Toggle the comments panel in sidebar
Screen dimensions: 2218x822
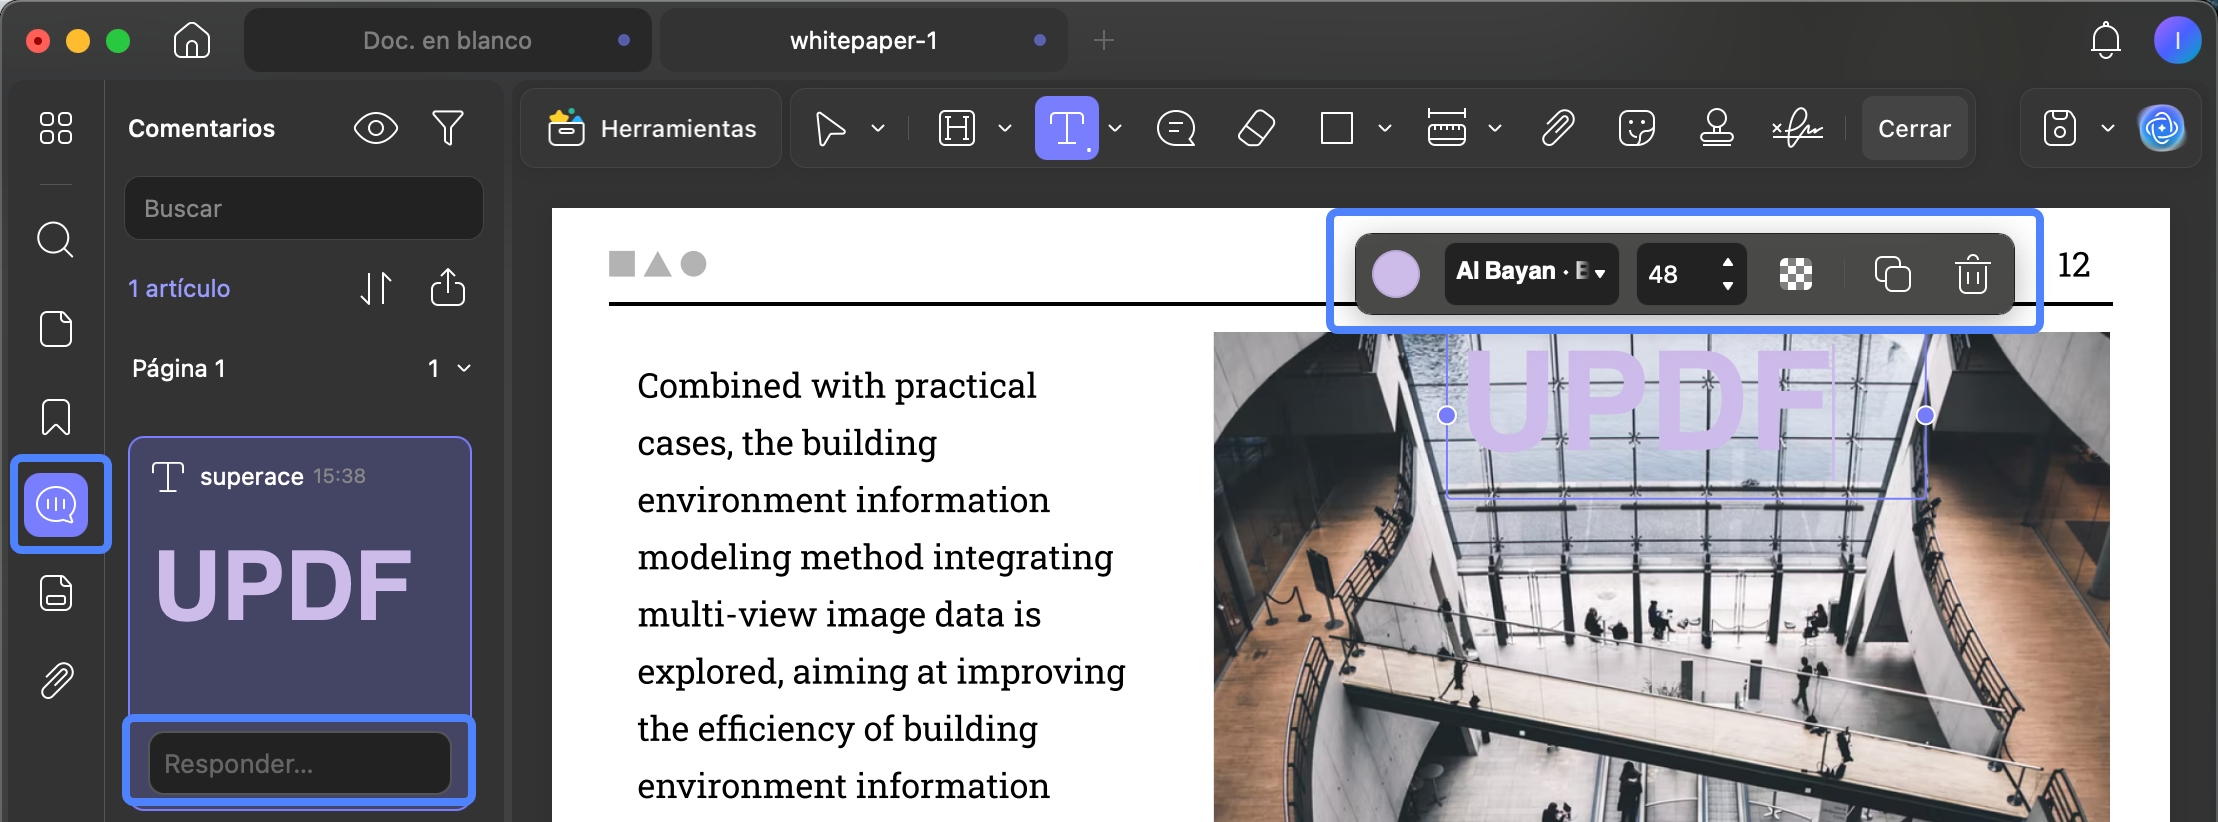tap(57, 505)
